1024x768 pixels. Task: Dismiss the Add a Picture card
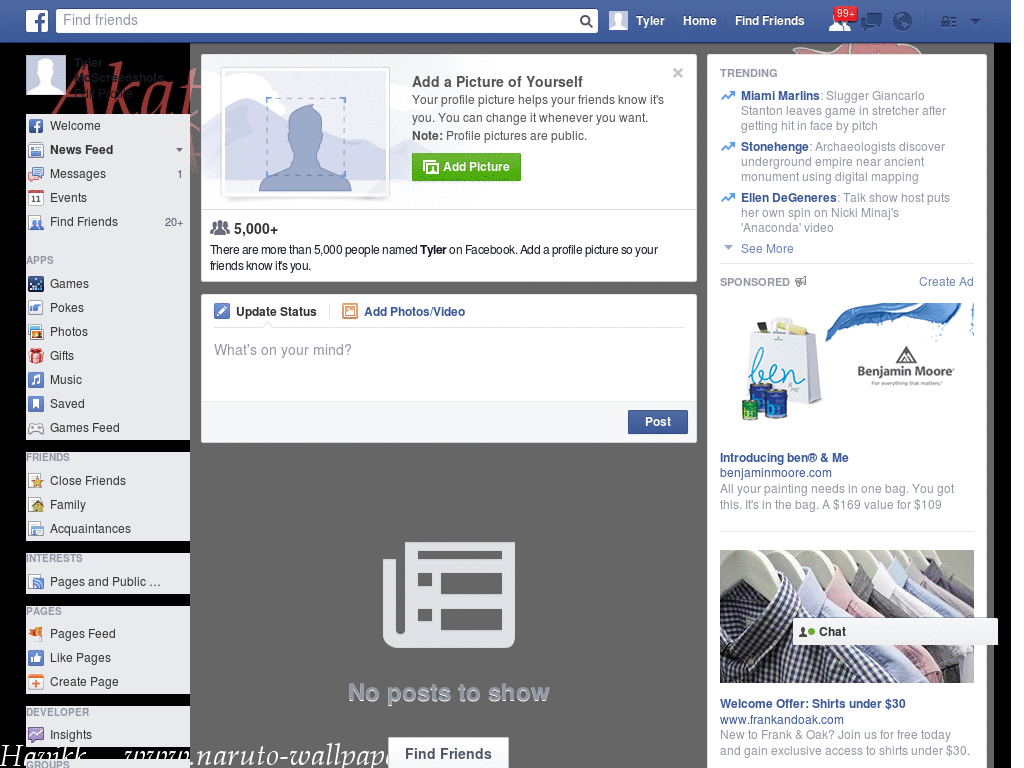pyautogui.click(x=678, y=73)
